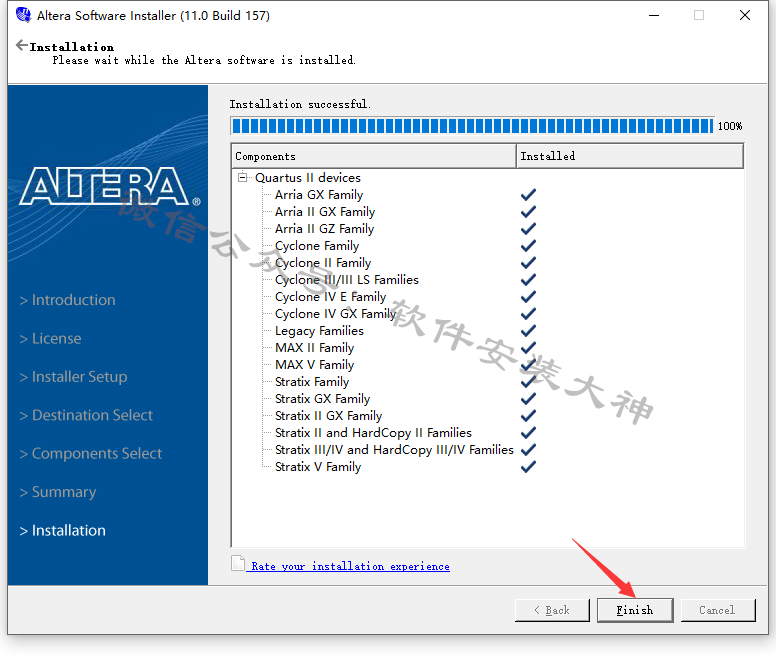Image resolution: width=776 pixels, height=663 pixels.
Task: Select Stratix II and HardCopy II Families row
Action: 373,433
